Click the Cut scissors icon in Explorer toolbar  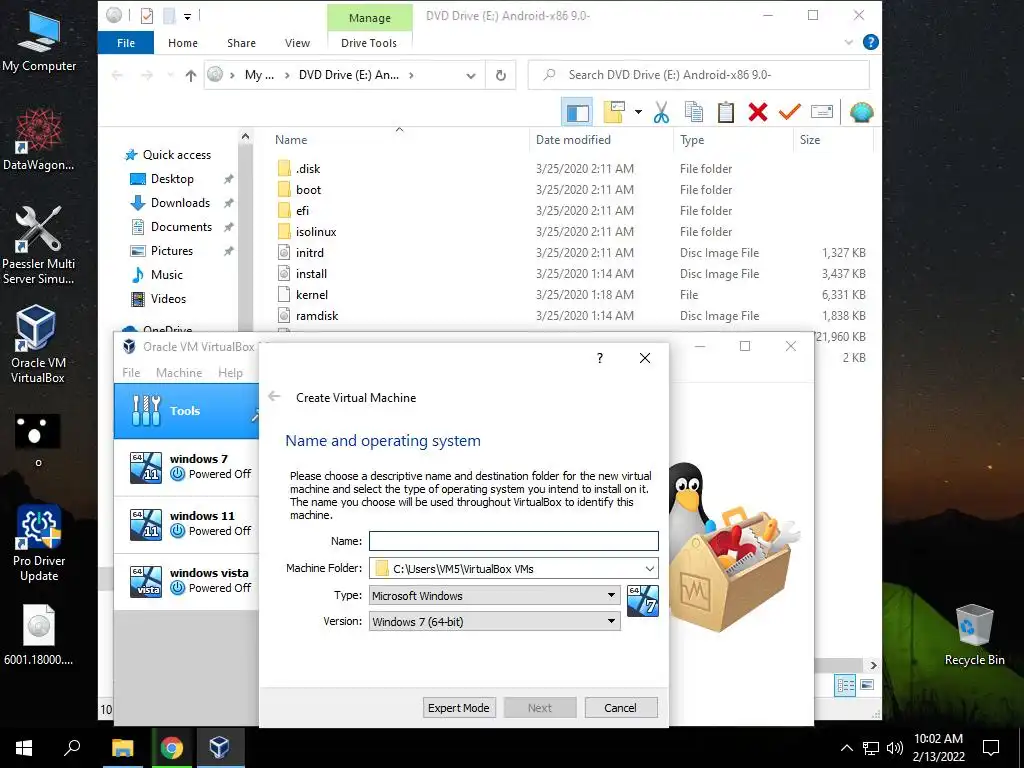(661, 112)
